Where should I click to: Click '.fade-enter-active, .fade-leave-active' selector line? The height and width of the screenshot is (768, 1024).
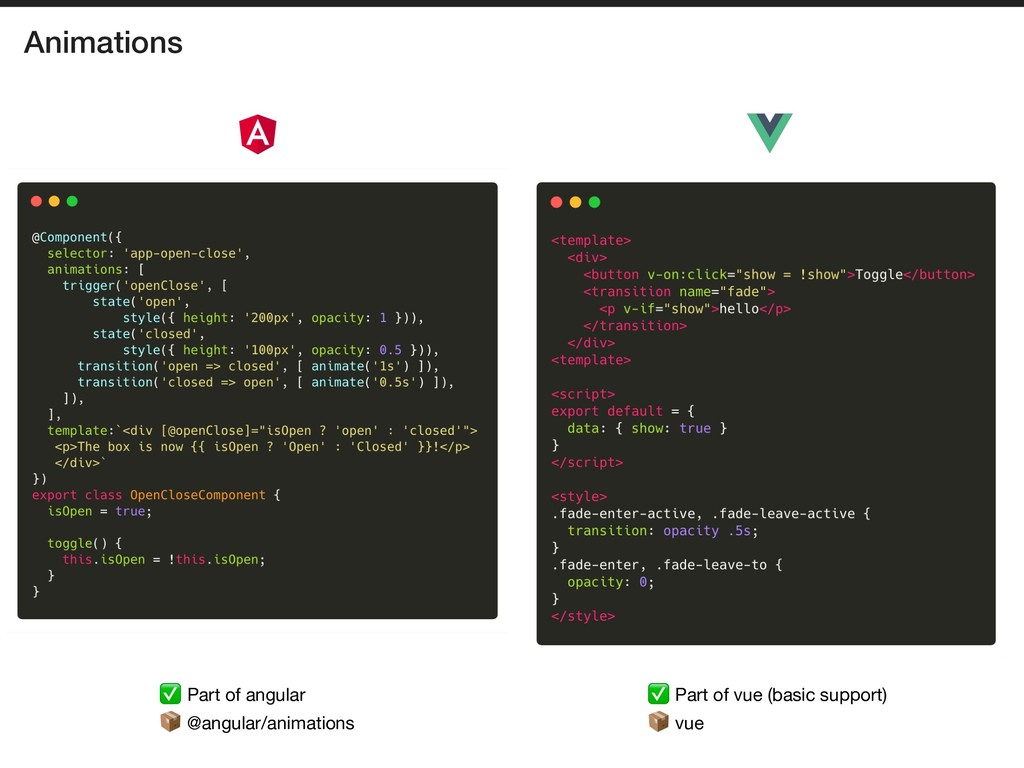(x=711, y=514)
